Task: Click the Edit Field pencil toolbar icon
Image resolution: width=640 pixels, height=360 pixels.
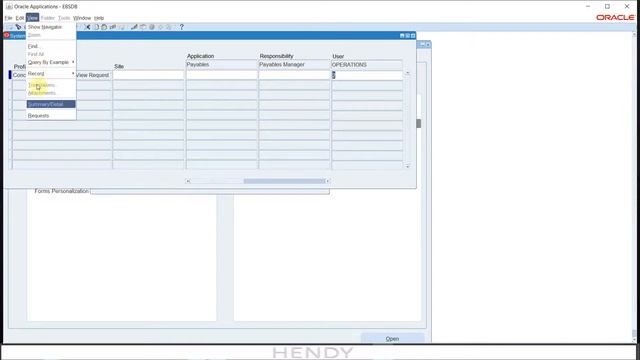Action: (x=134, y=27)
